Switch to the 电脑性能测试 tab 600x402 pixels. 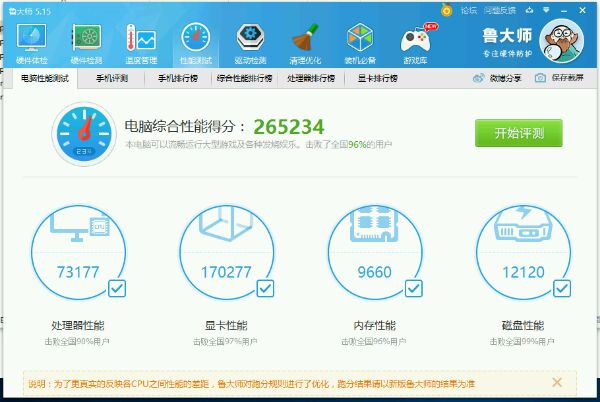click(x=45, y=78)
